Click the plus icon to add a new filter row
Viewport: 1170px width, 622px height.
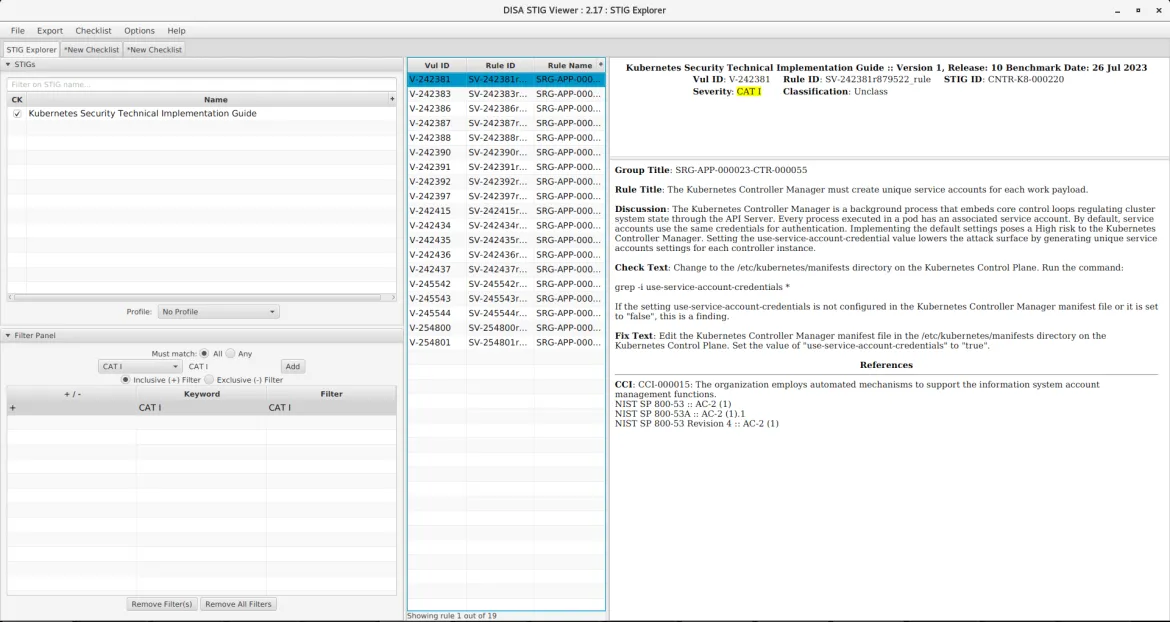(x=12, y=407)
